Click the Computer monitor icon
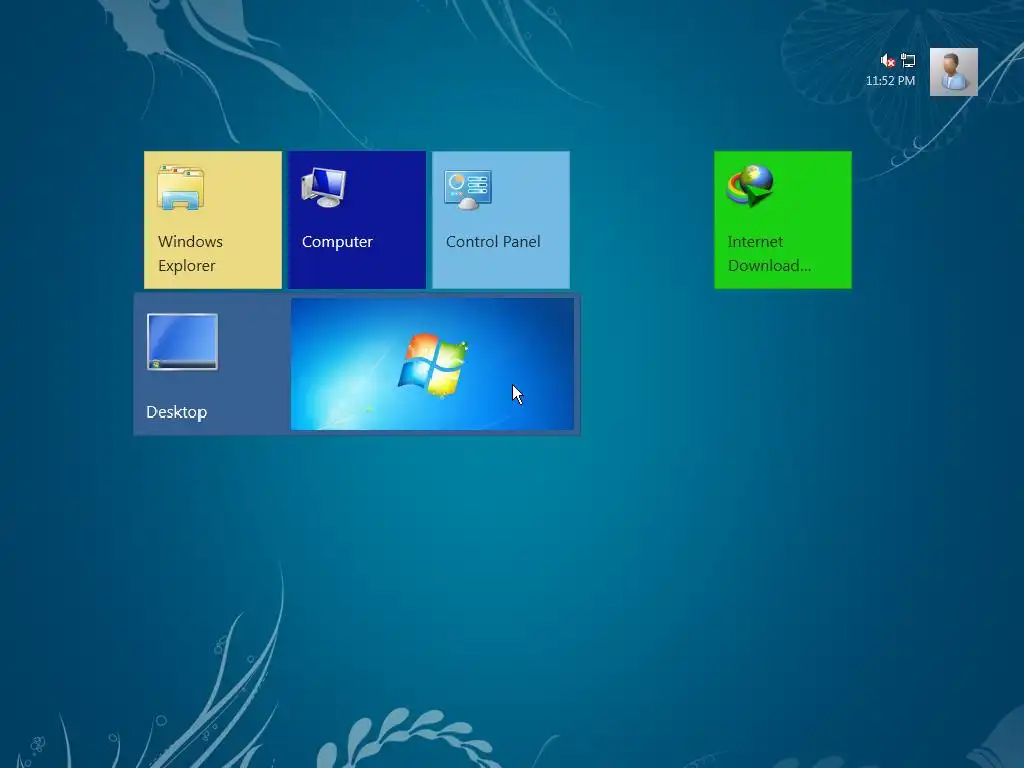The image size is (1024, 768). pos(324,187)
